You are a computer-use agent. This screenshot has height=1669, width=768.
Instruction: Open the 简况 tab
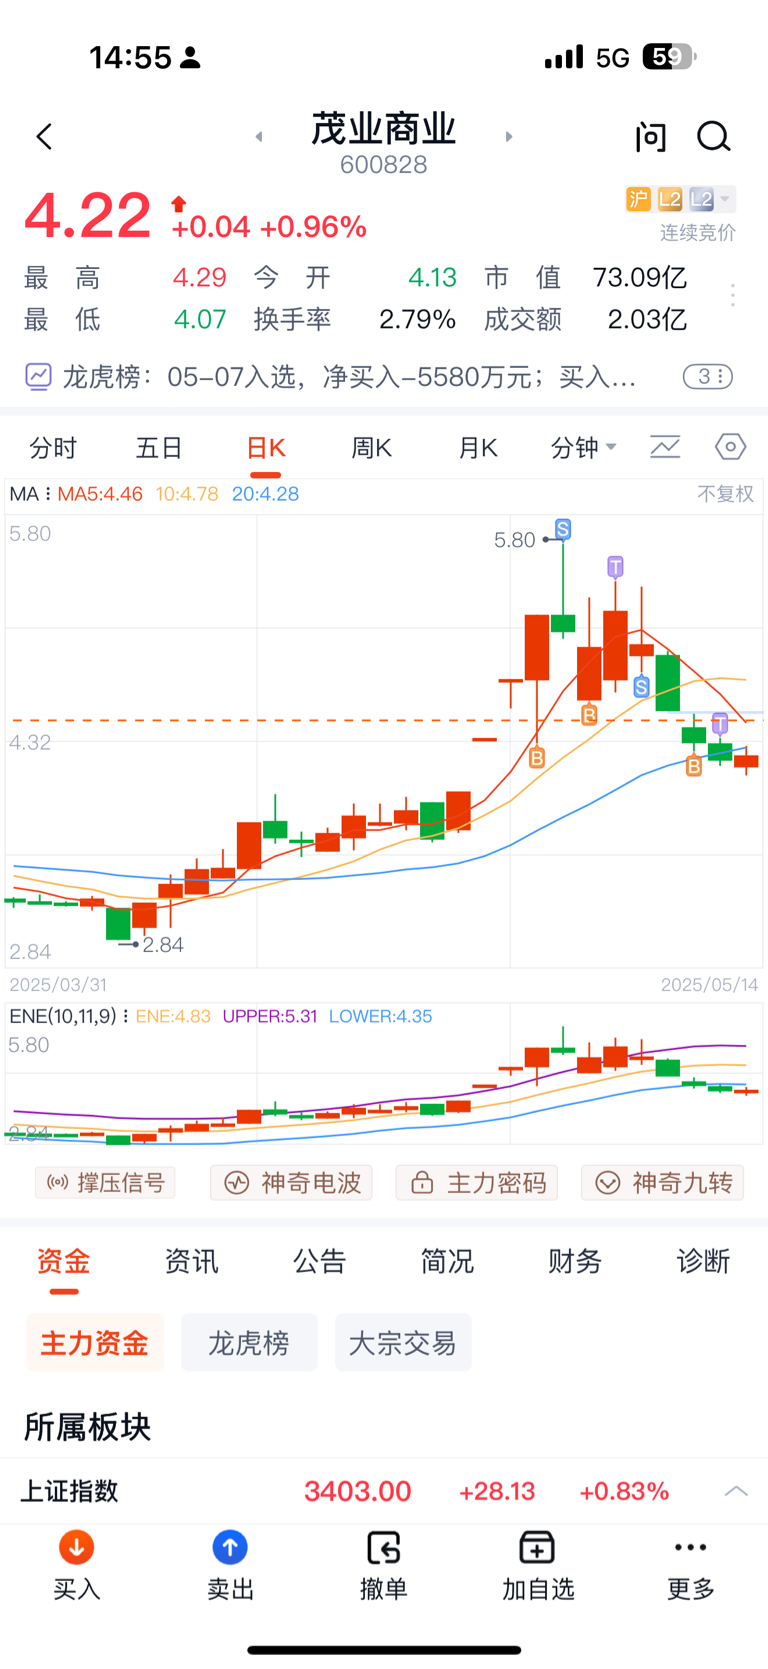(x=447, y=1261)
